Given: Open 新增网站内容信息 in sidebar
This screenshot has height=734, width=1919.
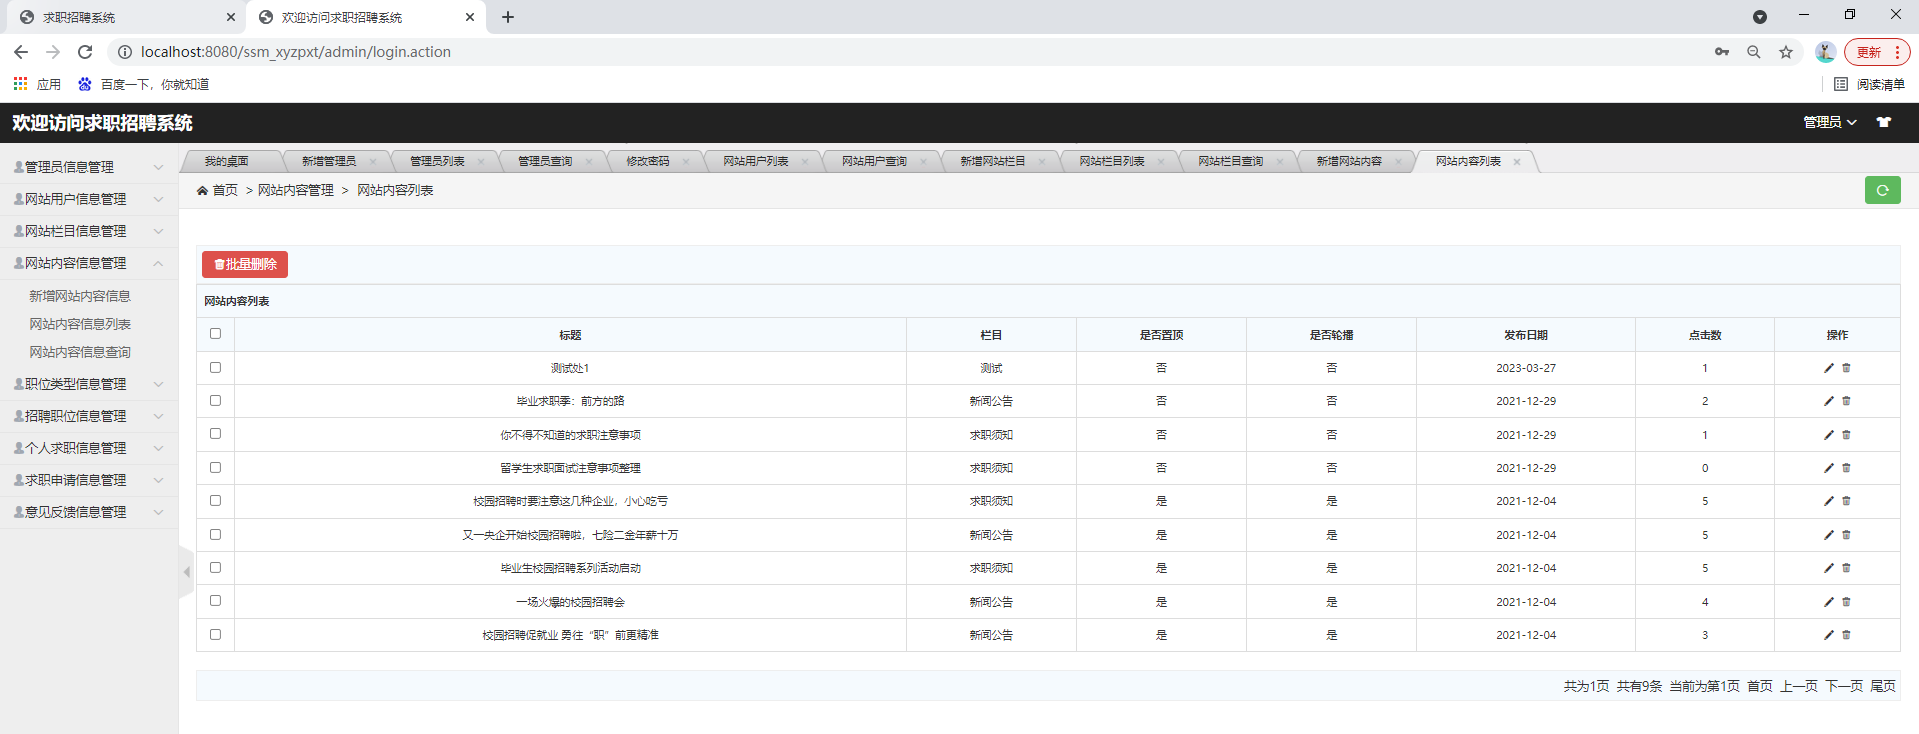Looking at the screenshot, I should pos(80,296).
